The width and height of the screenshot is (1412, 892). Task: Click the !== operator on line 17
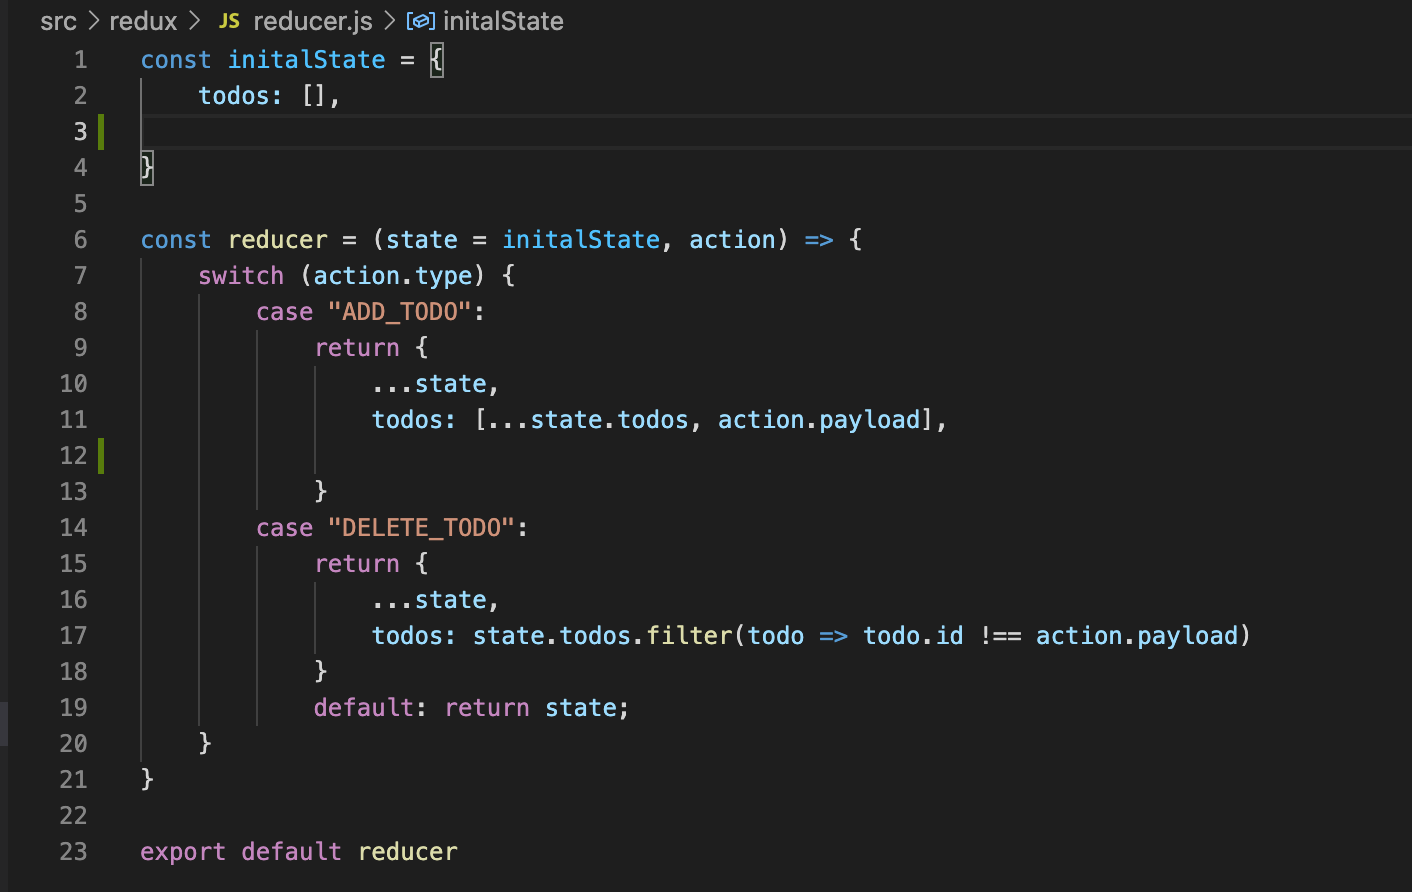click(1000, 636)
